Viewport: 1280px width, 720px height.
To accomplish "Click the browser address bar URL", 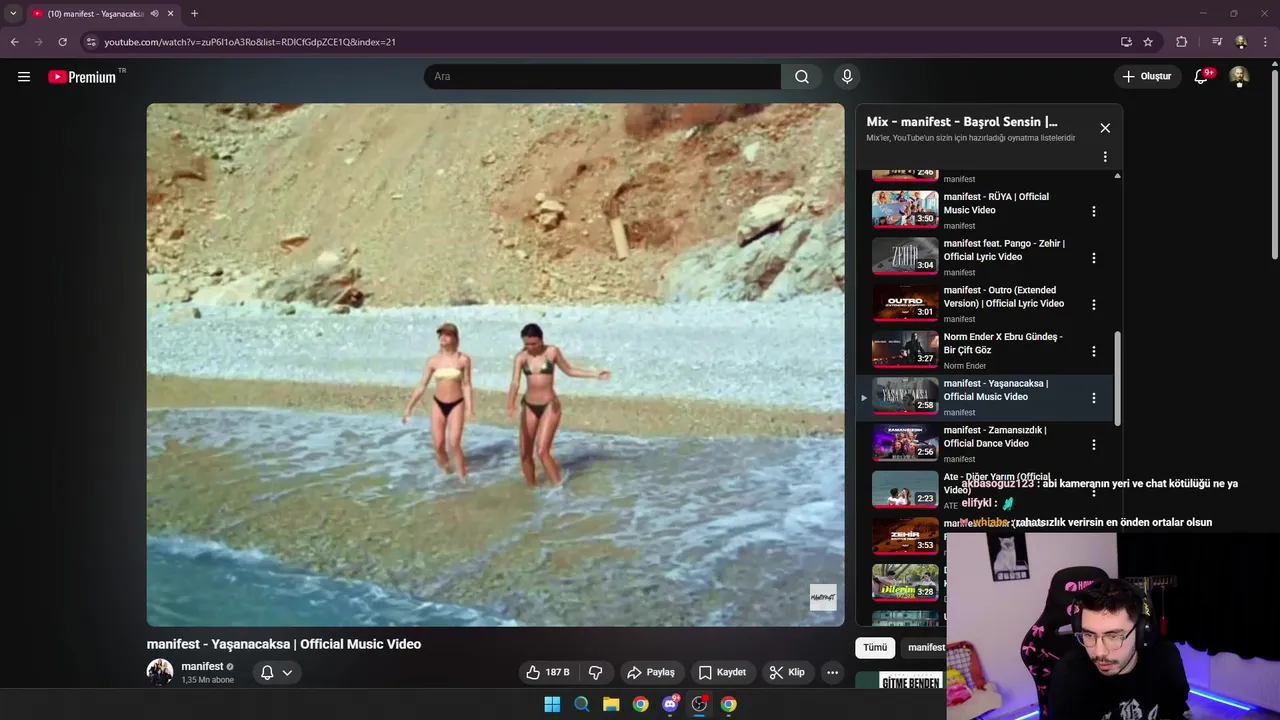I will (x=250, y=42).
